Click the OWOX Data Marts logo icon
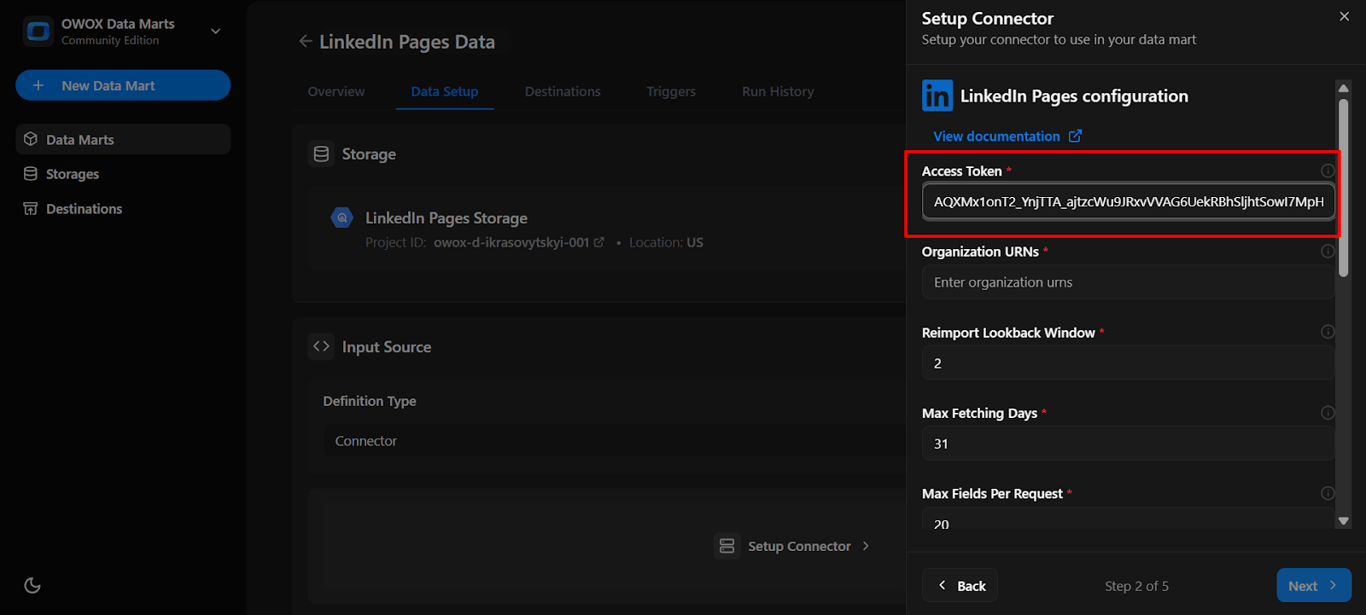Image resolution: width=1366 pixels, height=615 pixels. coord(38,31)
